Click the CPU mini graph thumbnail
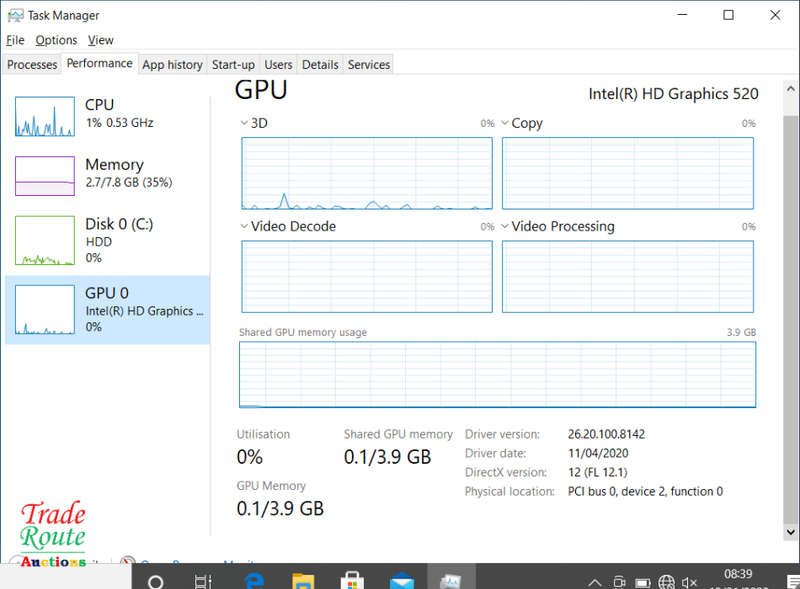Screen dimensions: 800x589 point(45,116)
